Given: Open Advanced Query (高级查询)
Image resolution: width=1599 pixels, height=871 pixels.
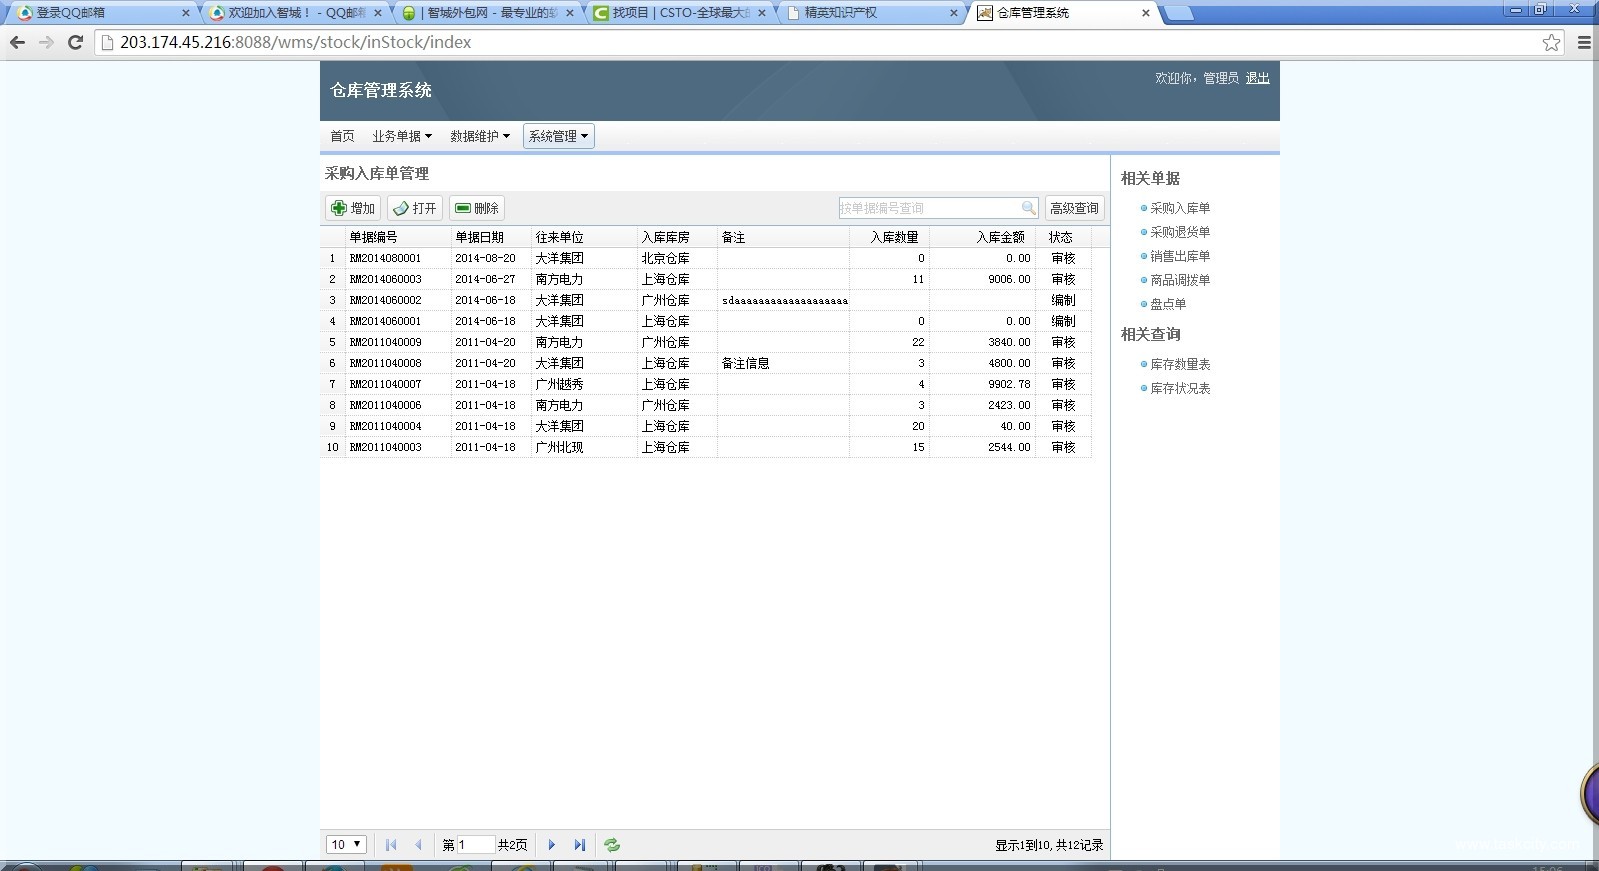Looking at the screenshot, I should pos(1074,208).
